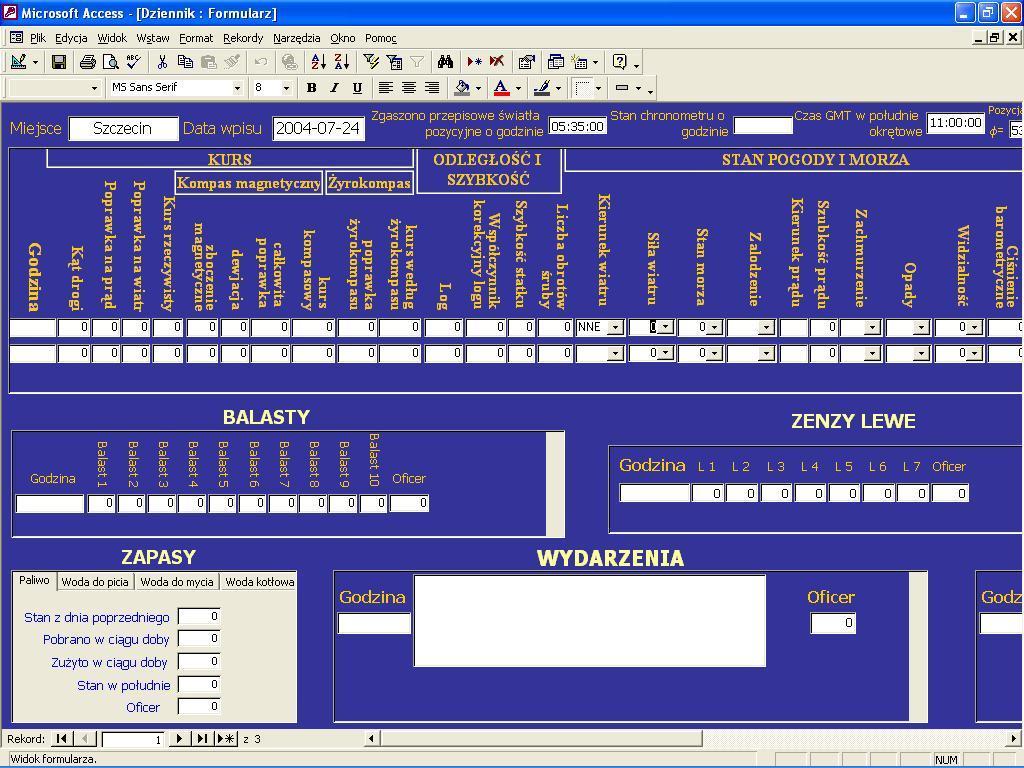Switch to Woda kotłowa tab
This screenshot has height=768, width=1024.
click(x=259, y=582)
